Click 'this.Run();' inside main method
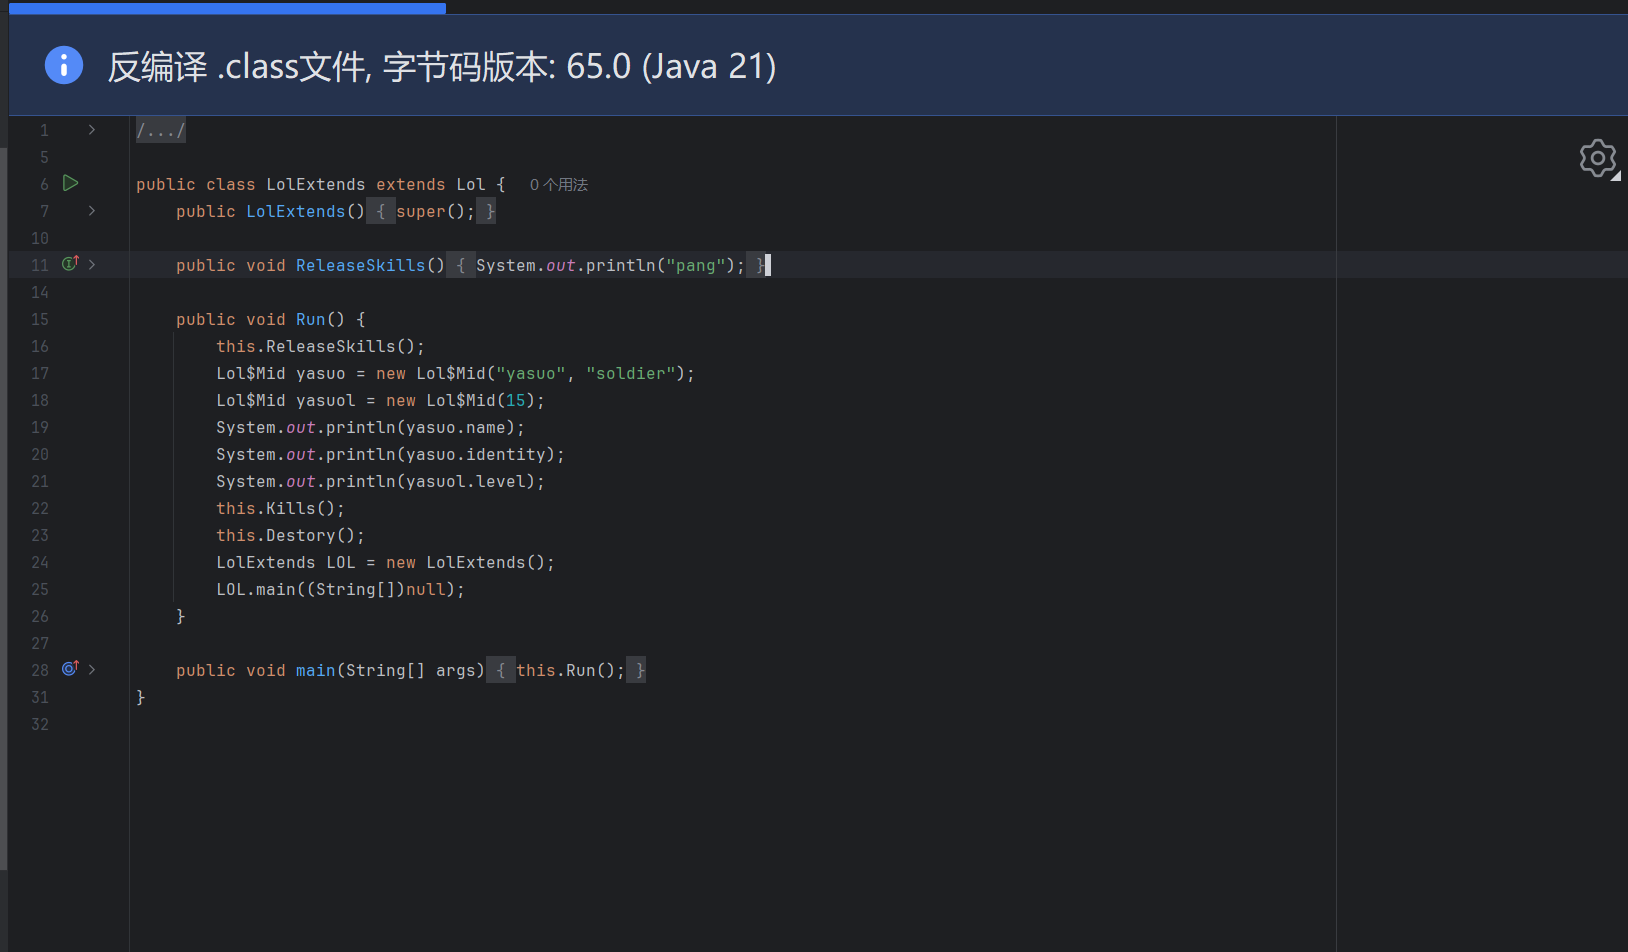The image size is (1628, 952). click(x=571, y=671)
